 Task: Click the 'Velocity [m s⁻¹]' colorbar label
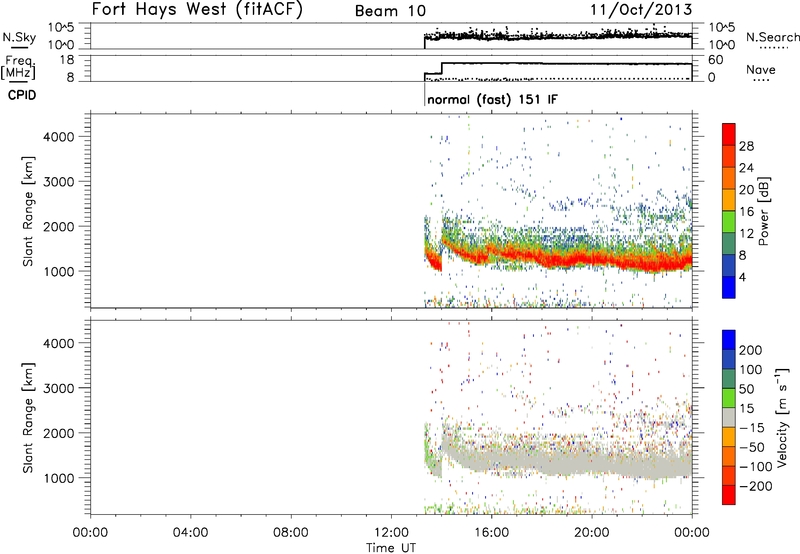tap(782, 417)
